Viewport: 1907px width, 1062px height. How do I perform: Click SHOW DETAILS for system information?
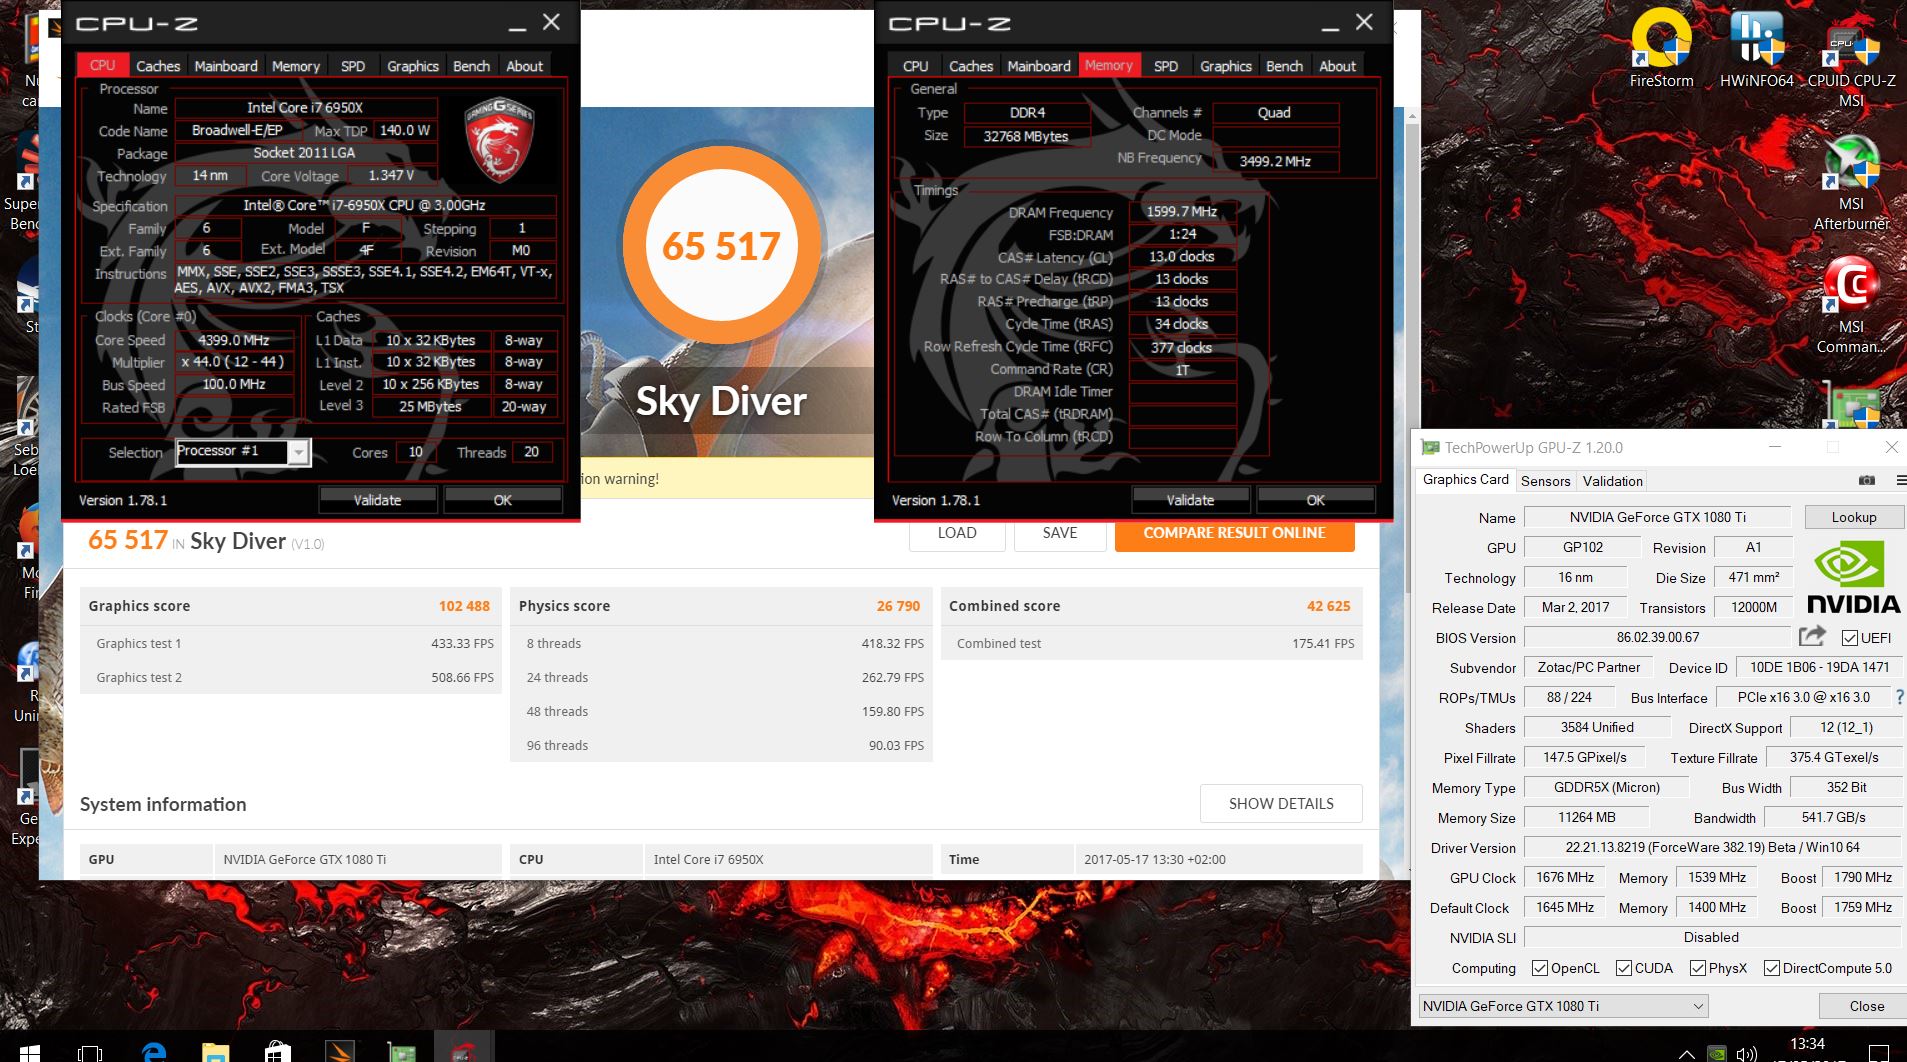coord(1281,803)
